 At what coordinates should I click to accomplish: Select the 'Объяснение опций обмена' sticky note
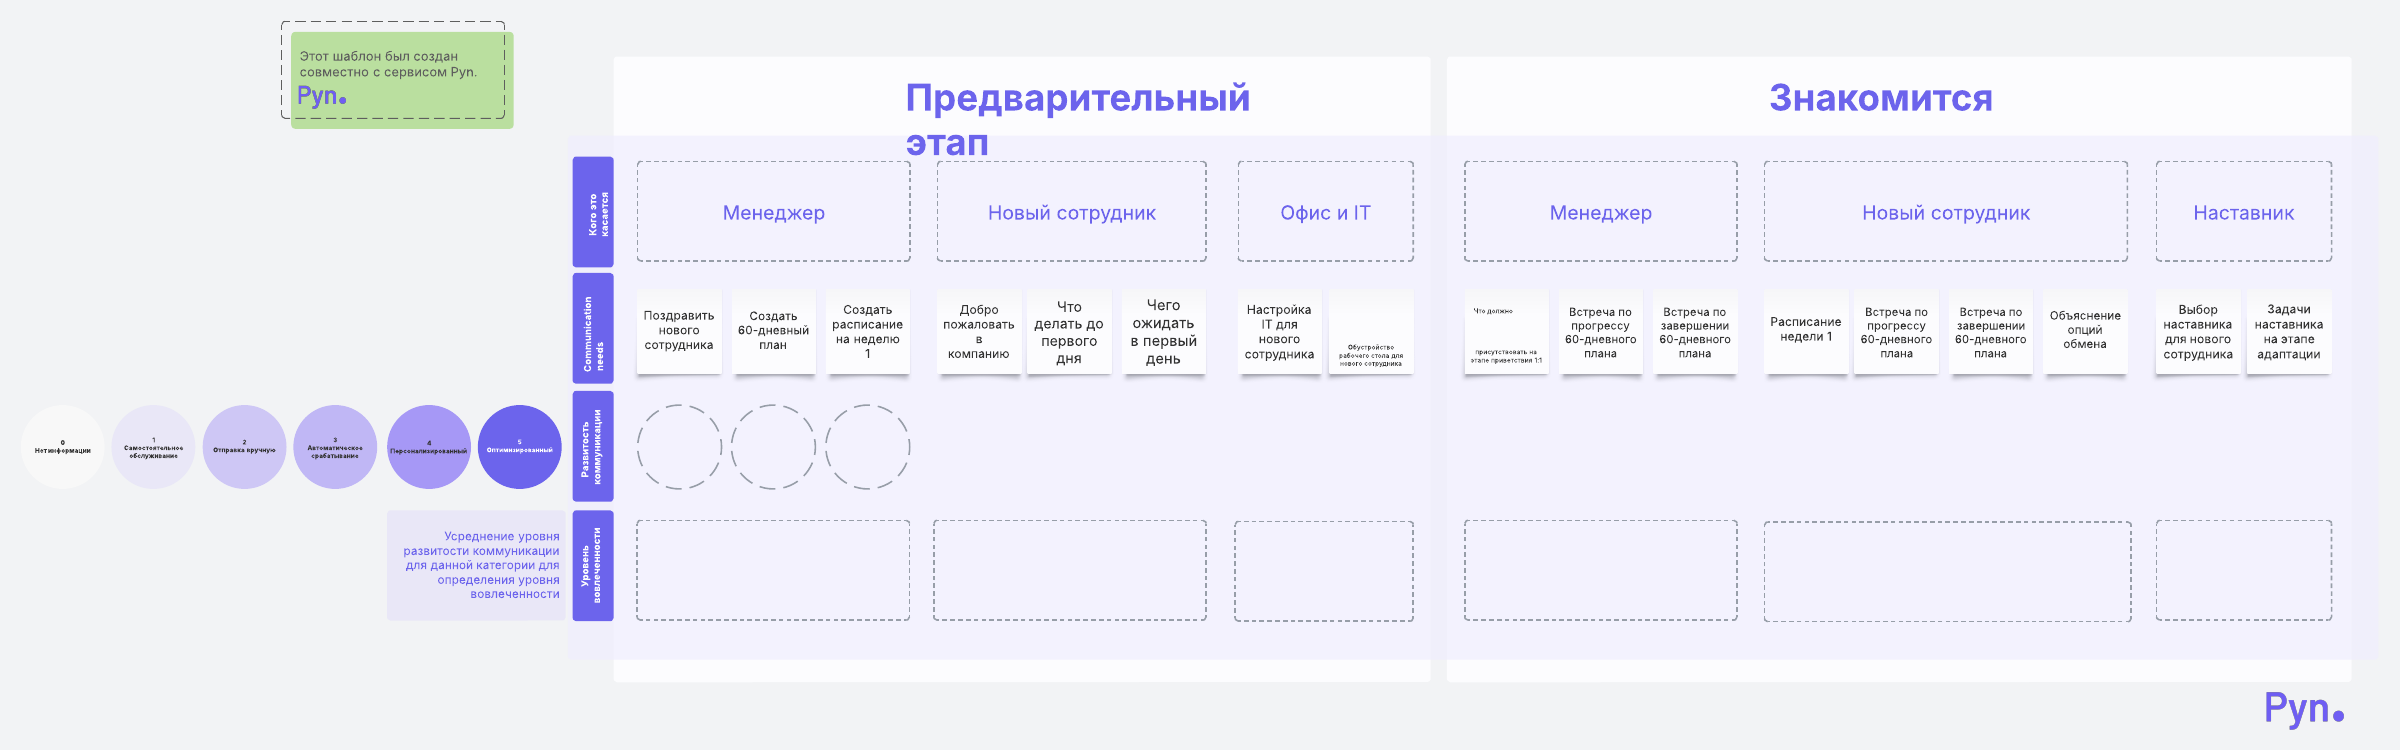[2085, 331]
